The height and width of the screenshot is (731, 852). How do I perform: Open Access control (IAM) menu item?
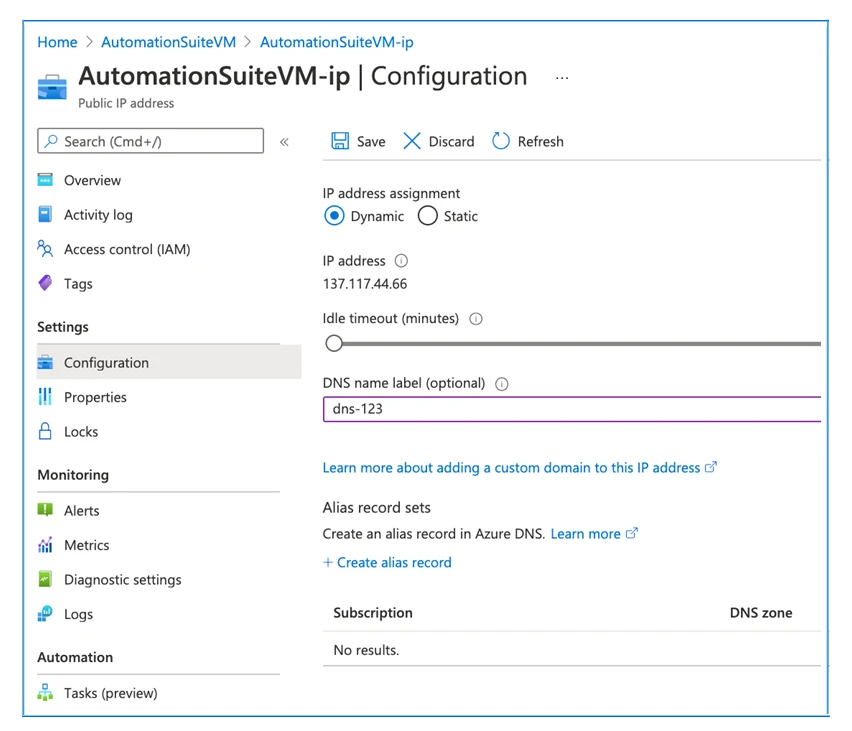coord(127,249)
